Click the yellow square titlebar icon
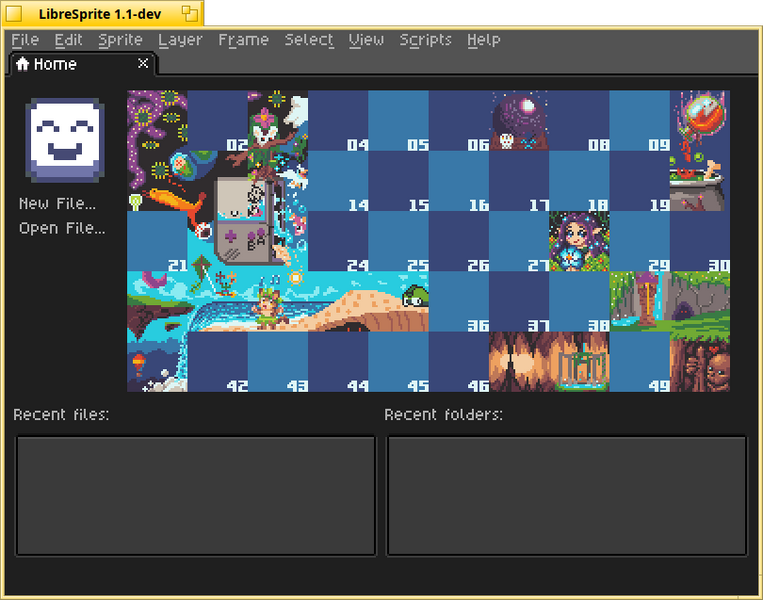Viewport: 763px width, 600px height. pos(14,14)
